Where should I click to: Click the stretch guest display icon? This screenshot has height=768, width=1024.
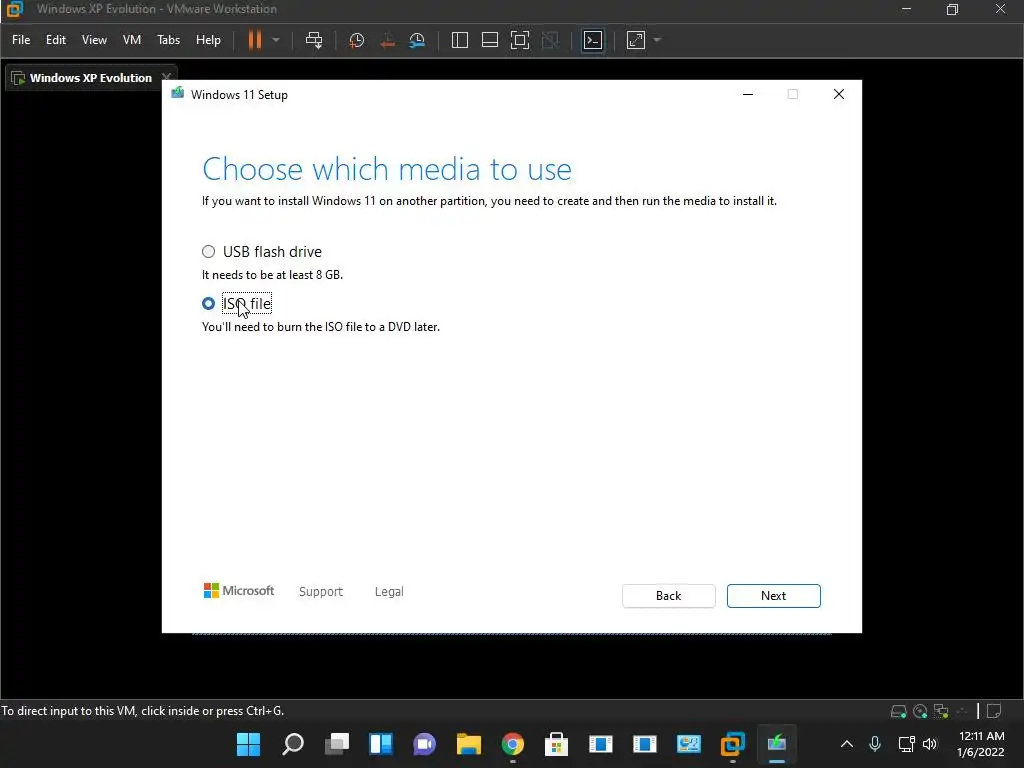click(635, 40)
